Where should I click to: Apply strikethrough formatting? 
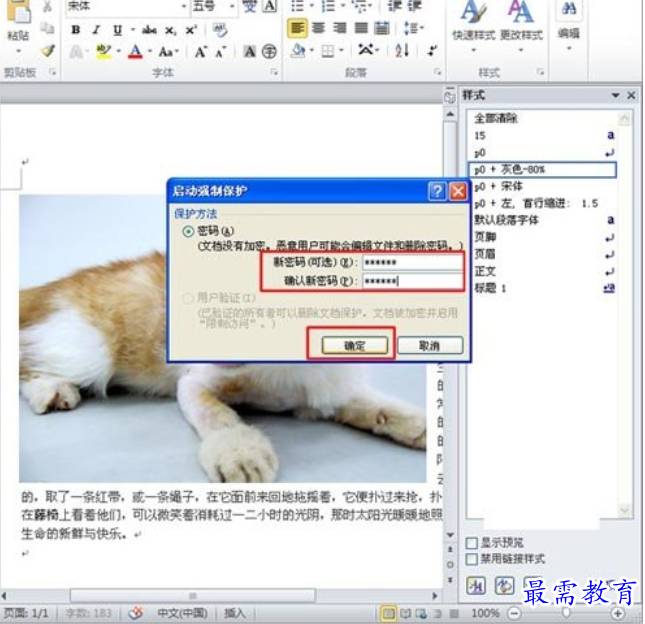click(149, 30)
